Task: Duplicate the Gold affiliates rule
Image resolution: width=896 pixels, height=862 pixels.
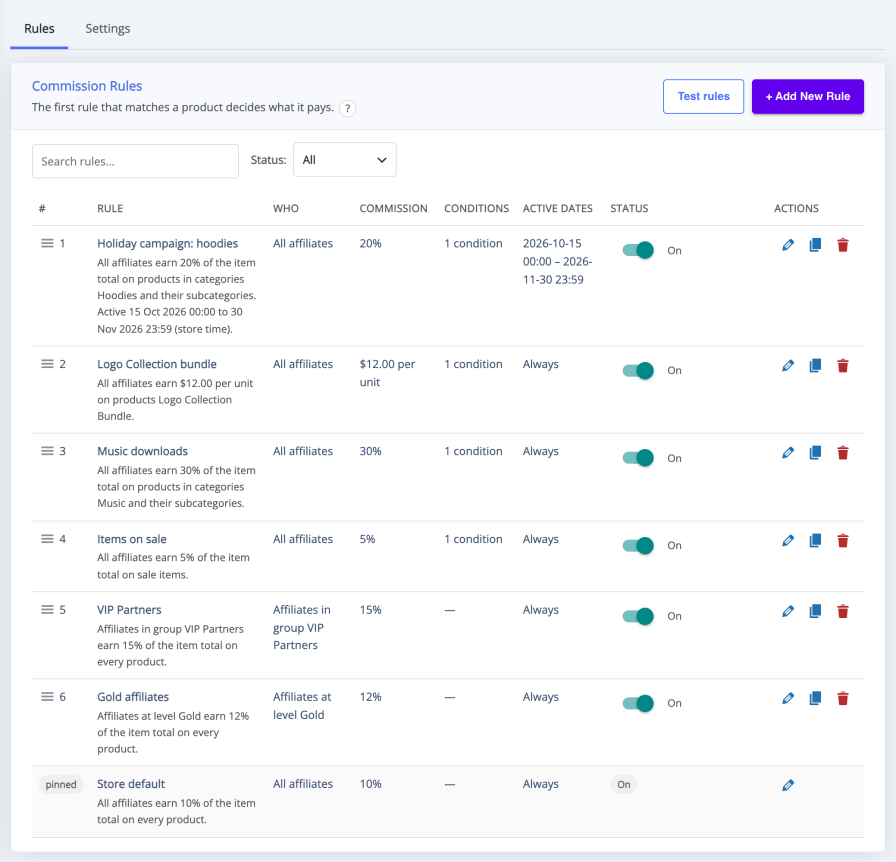Action: pyautogui.click(x=815, y=698)
